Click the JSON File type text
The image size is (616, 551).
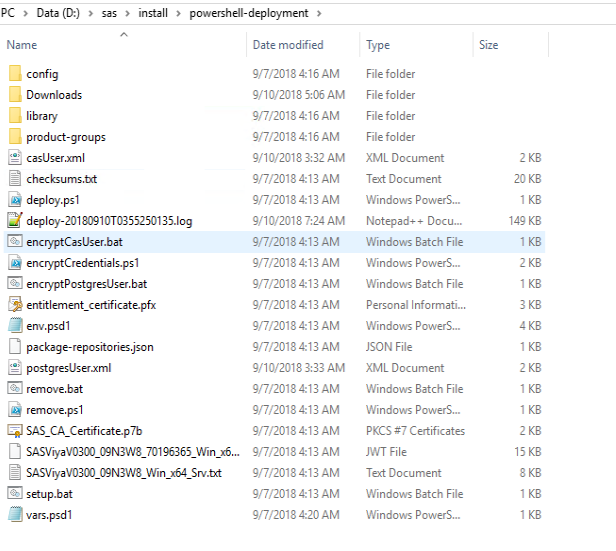(389, 347)
